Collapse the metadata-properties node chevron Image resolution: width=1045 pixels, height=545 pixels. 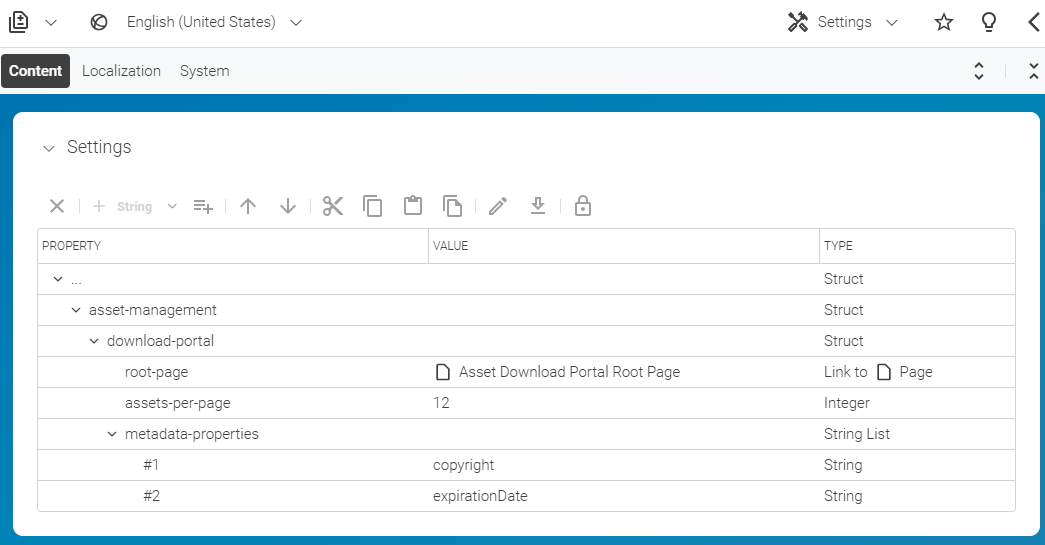pyautogui.click(x=112, y=434)
